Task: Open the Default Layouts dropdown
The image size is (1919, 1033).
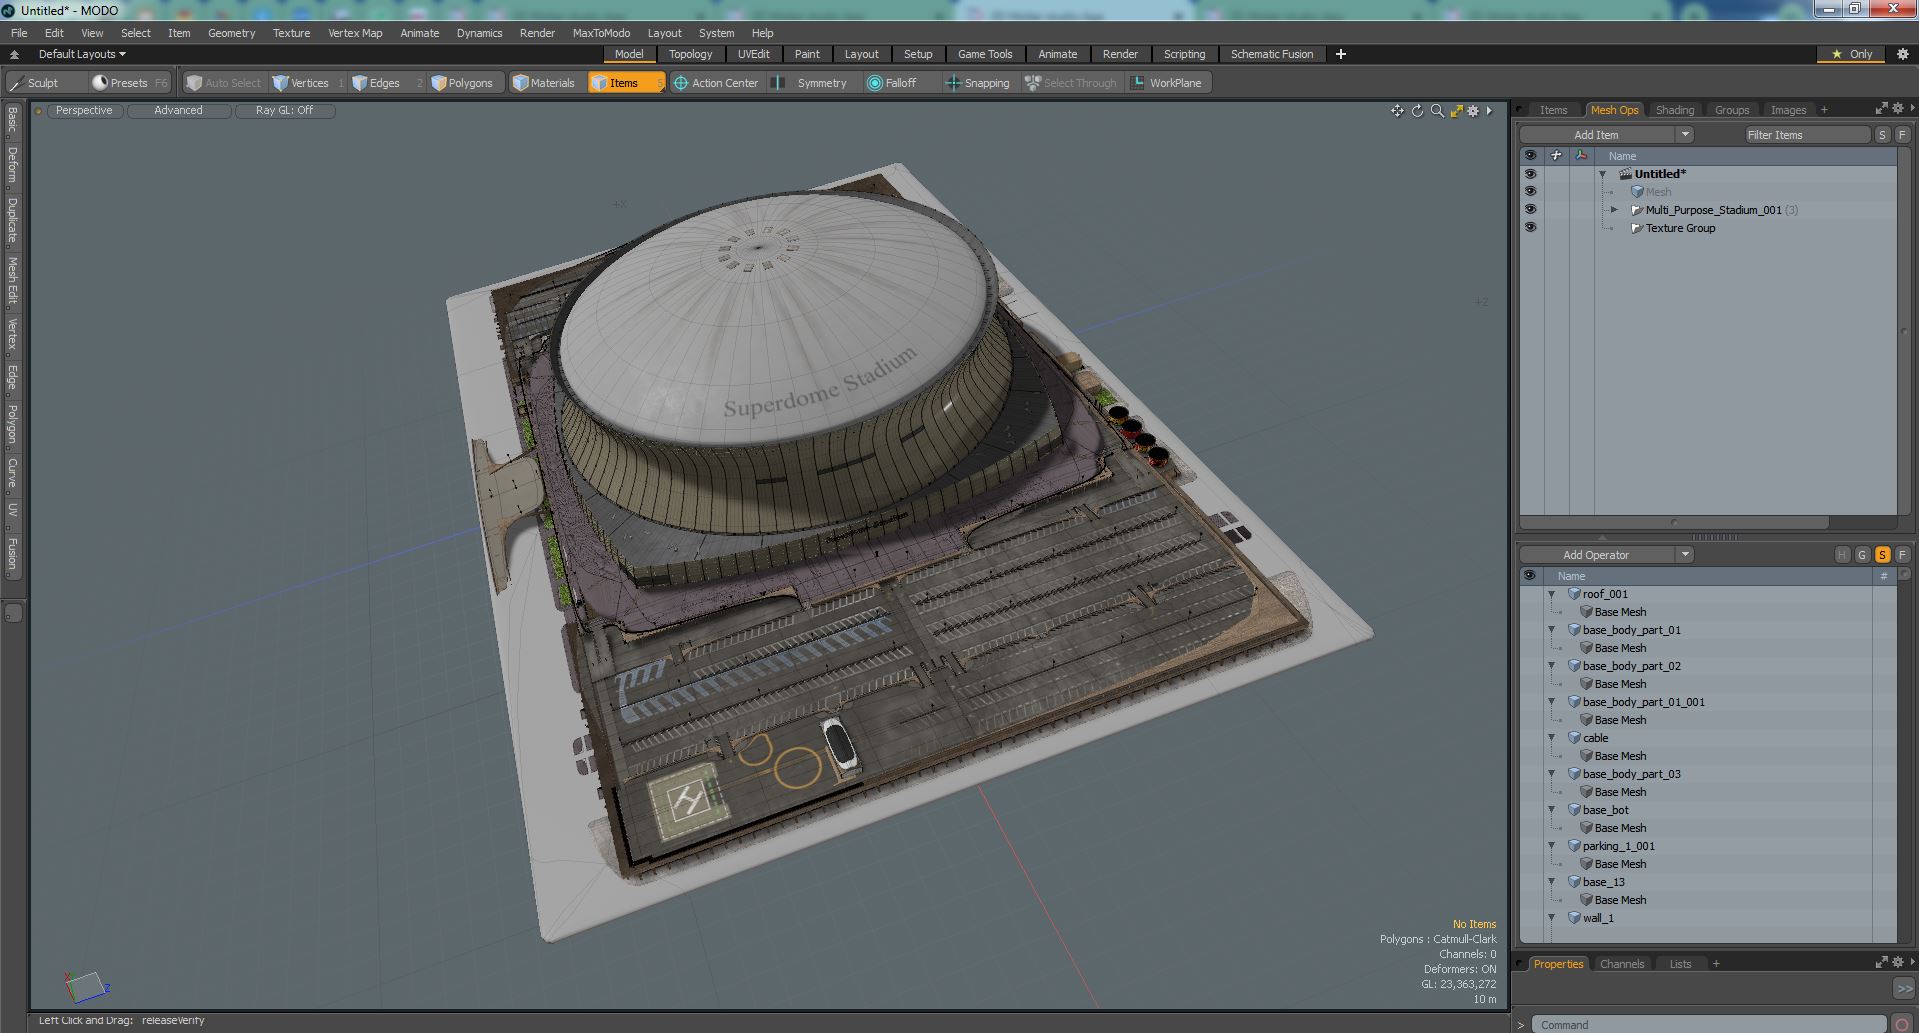Action: pyautogui.click(x=82, y=54)
